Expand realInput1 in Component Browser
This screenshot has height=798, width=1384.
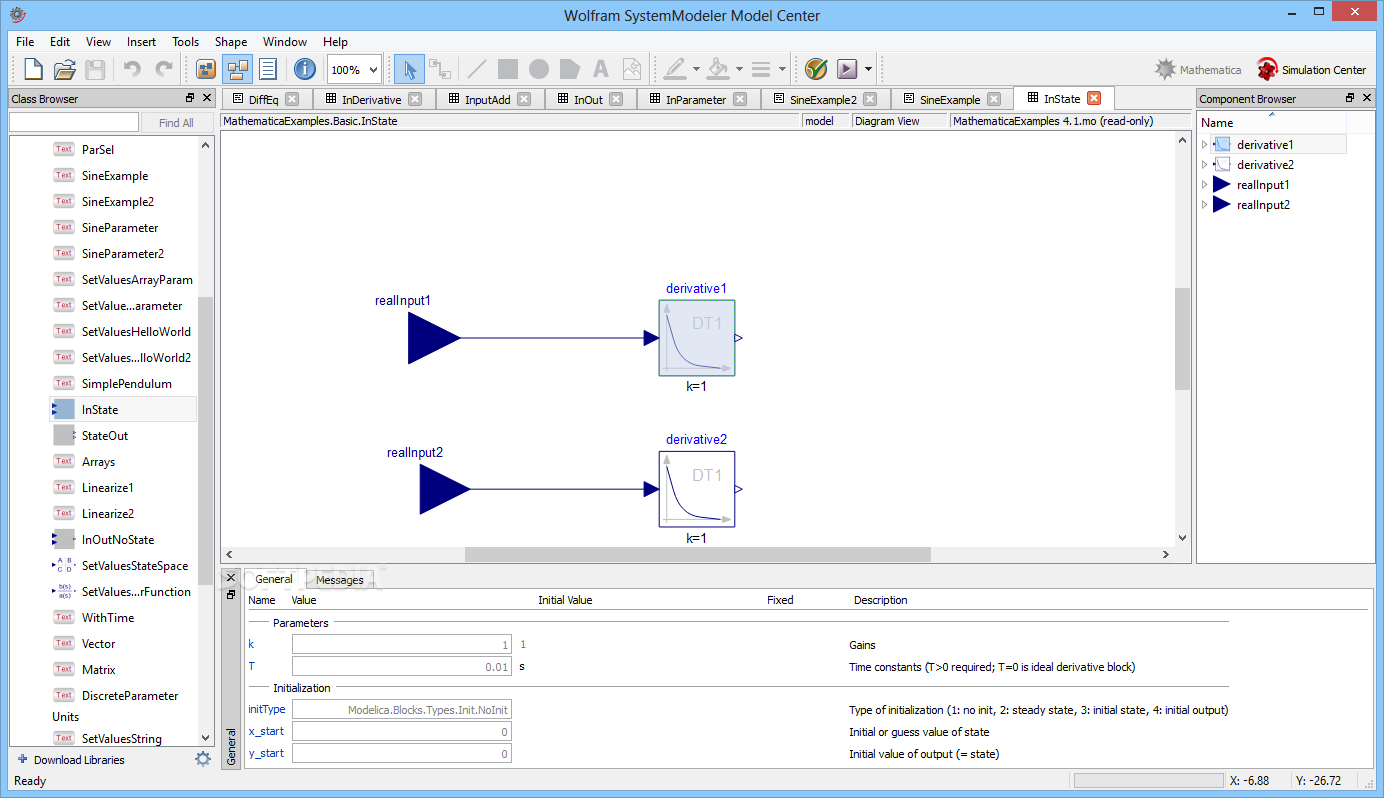pyautogui.click(x=1204, y=185)
